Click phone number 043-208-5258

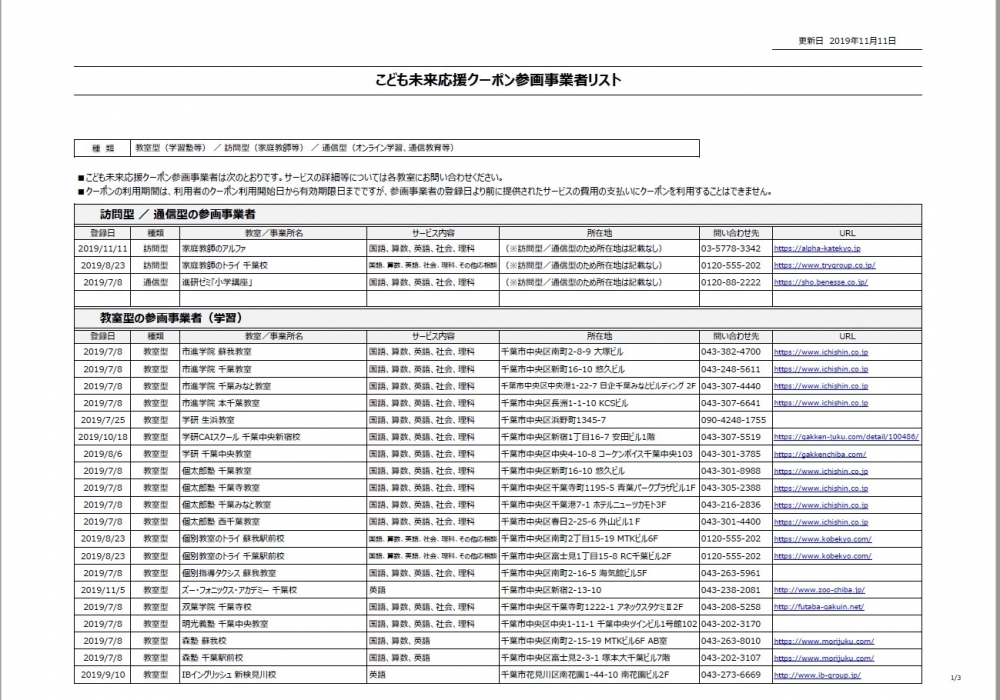coord(731,607)
